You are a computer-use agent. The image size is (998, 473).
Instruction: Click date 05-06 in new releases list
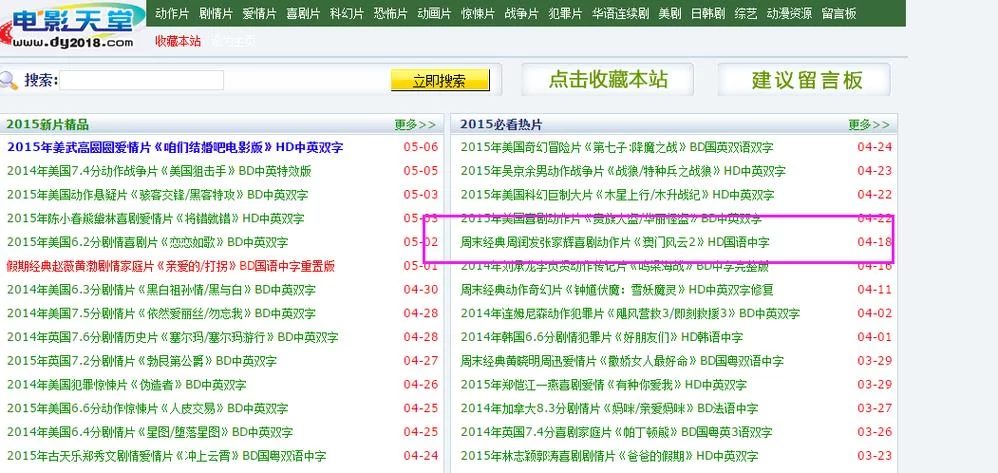pos(421,147)
